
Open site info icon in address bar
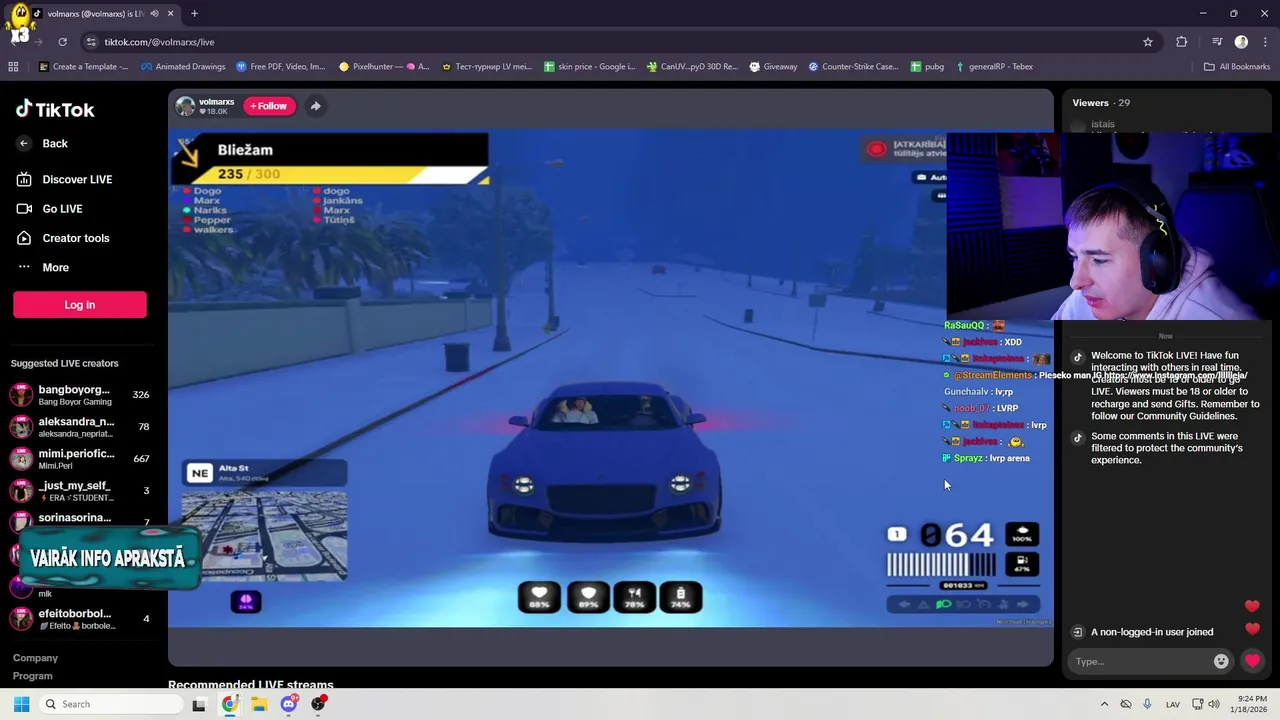pyautogui.click(x=91, y=42)
